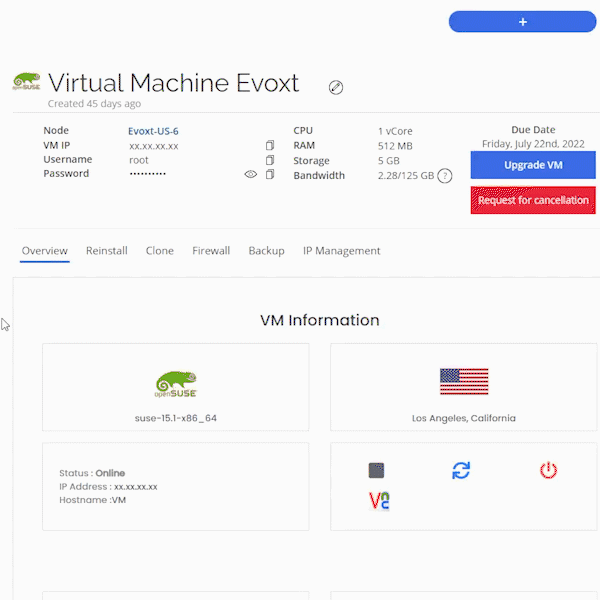
Task: Open bandwidth help question mark icon
Action: tap(445, 176)
